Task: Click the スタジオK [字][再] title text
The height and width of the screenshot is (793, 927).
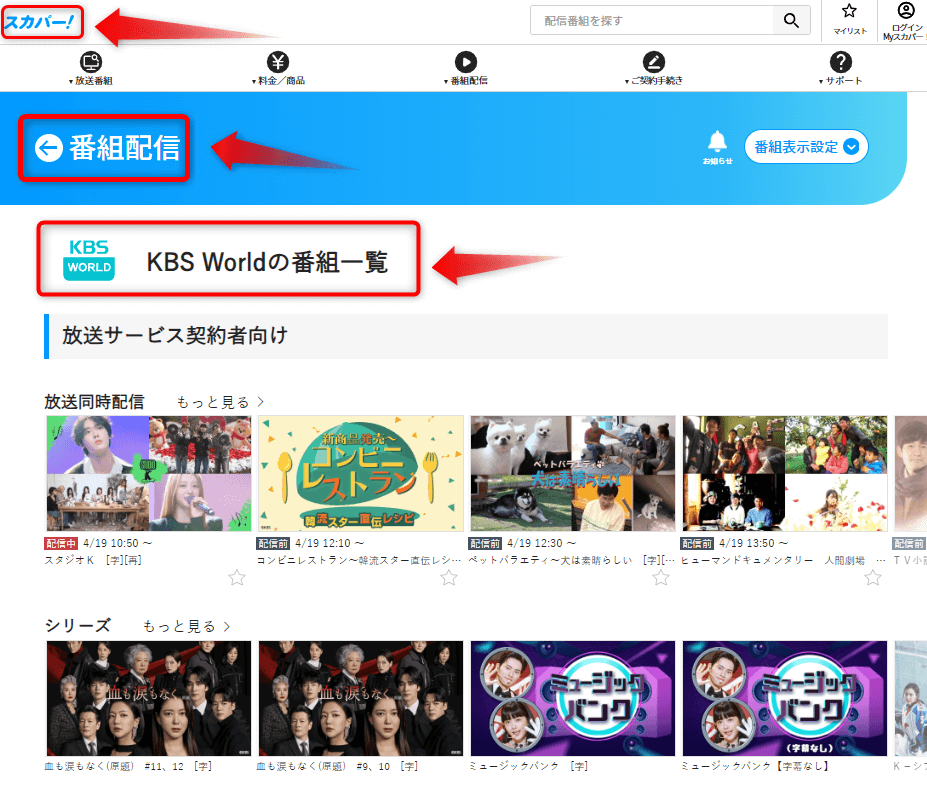Action: [93, 560]
